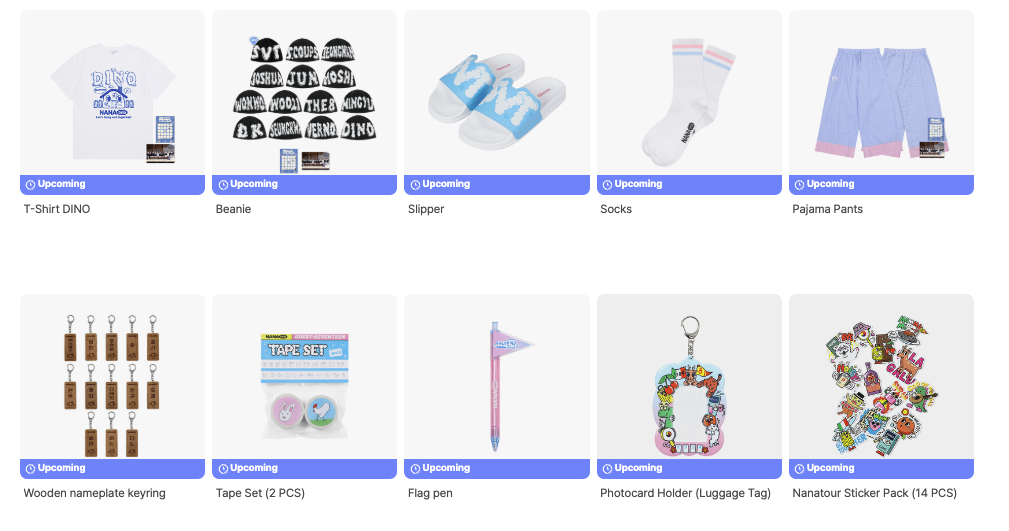Select the Socks product image
This screenshot has width=1009, height=531.
689,93
